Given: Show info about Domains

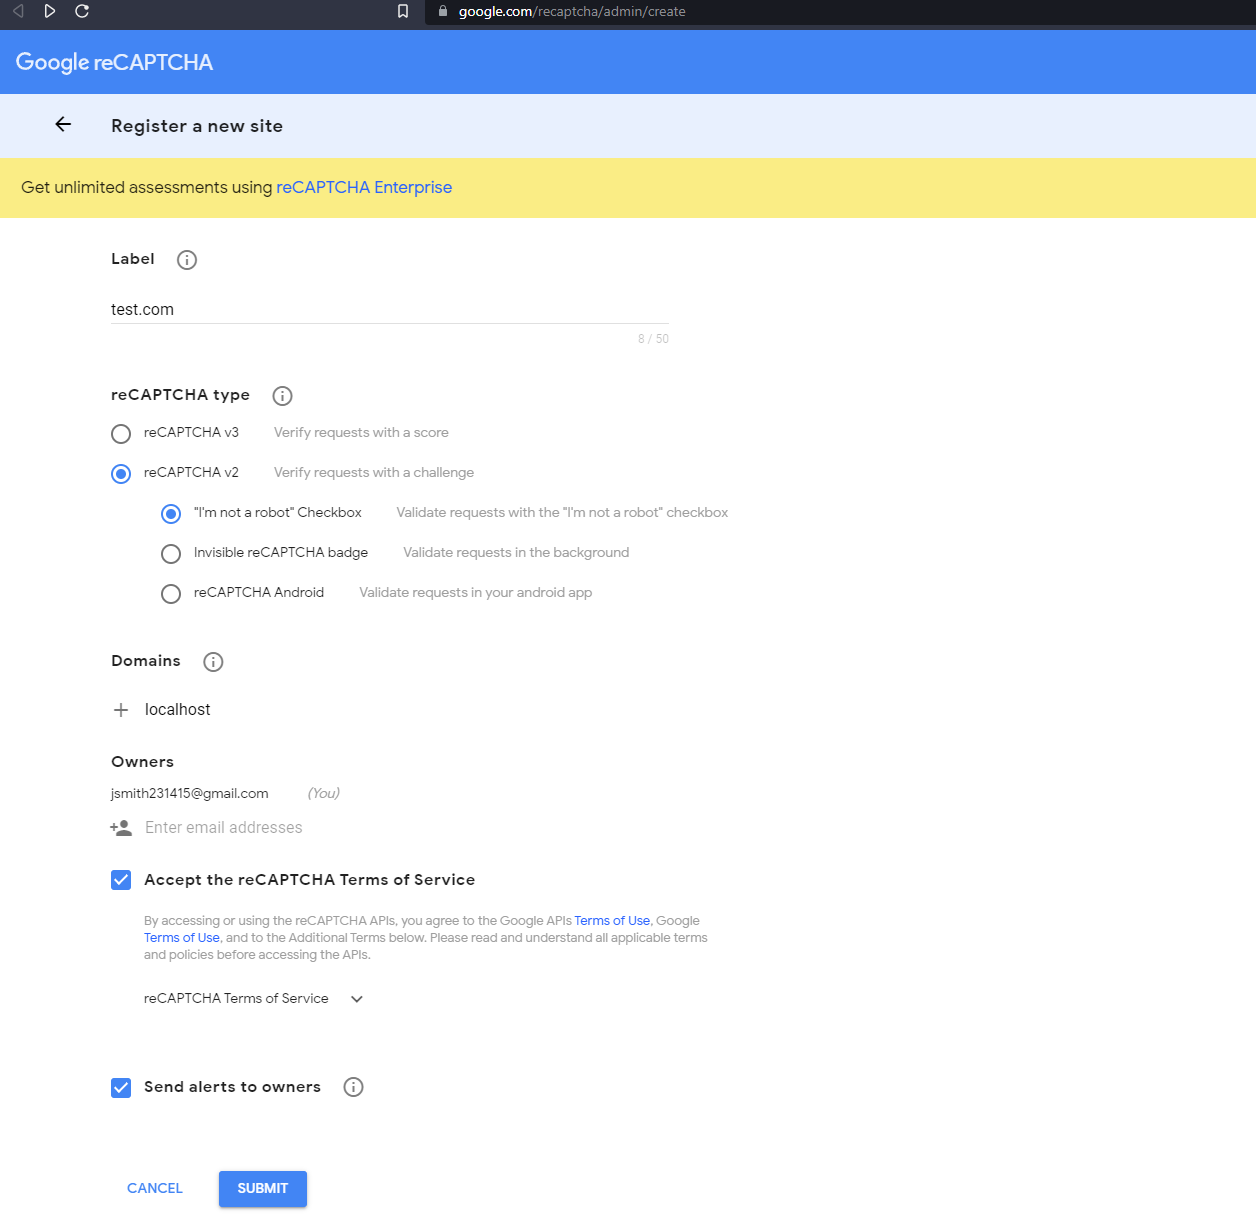Looking at the screenshot, I should pyautogui.click(x=213, y=662).
